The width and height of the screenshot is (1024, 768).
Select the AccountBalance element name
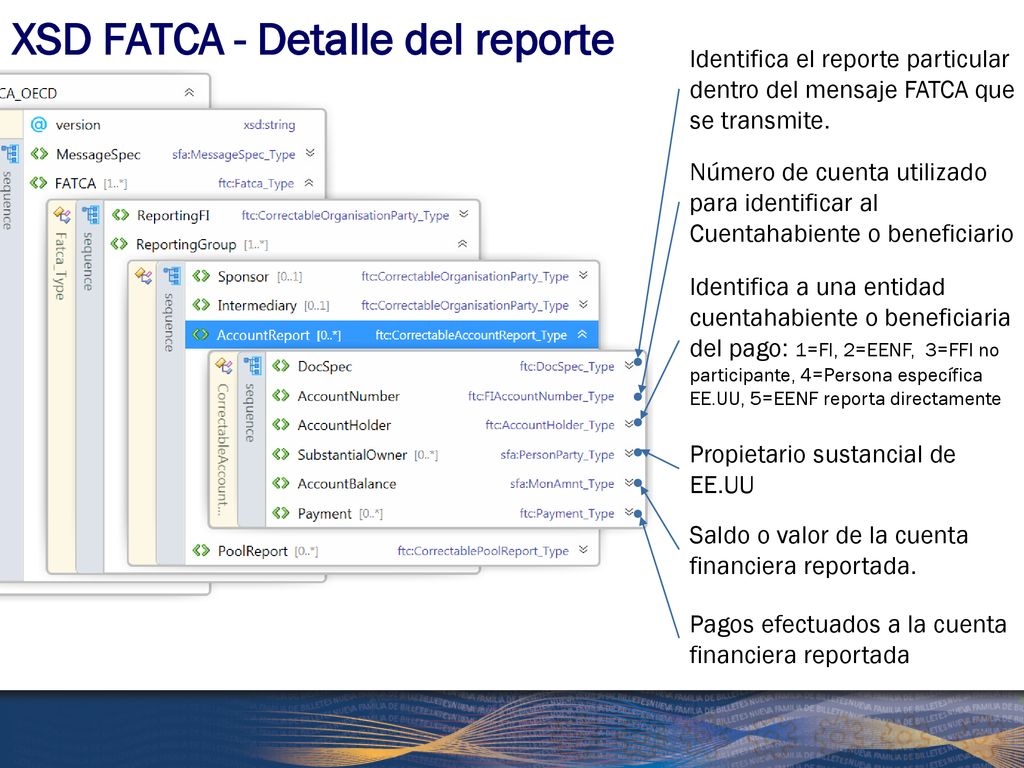347,484
